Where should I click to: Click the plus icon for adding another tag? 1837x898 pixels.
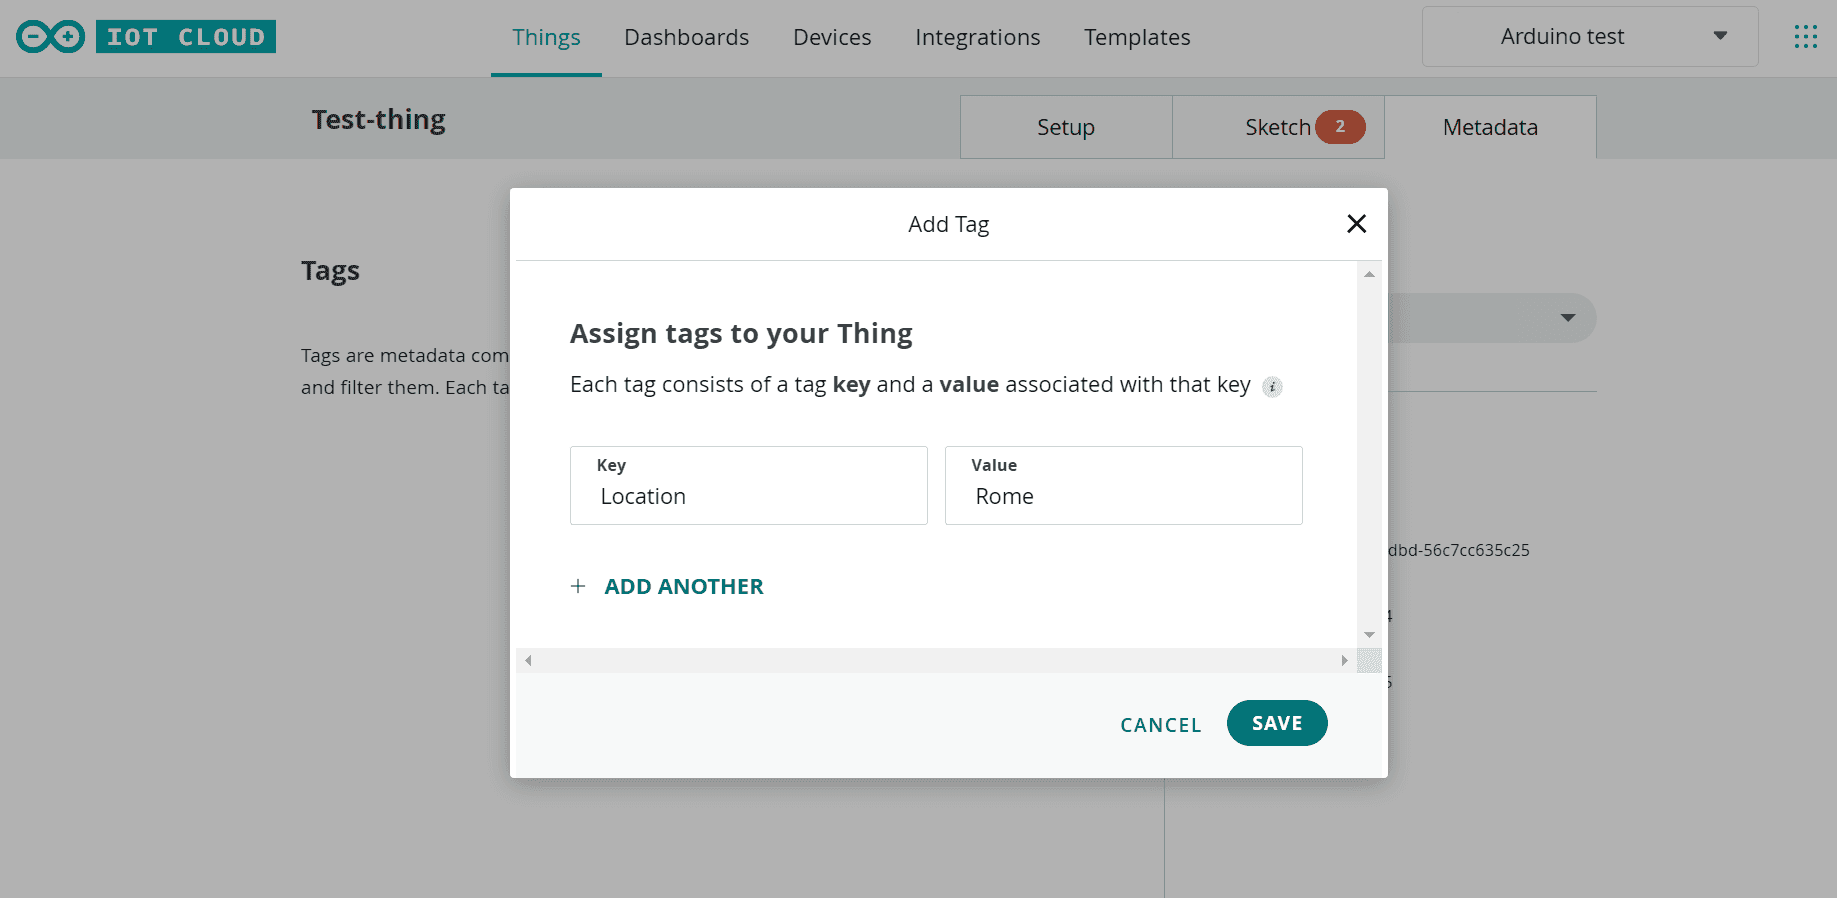point(578,587)
